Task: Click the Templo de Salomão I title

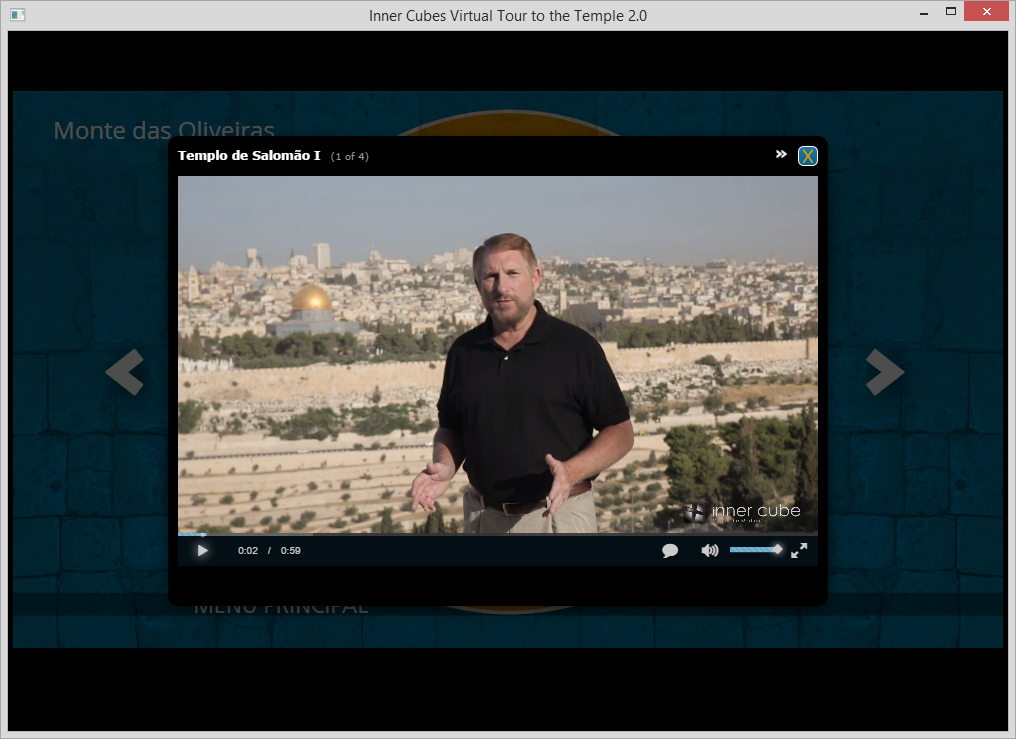Action: point(249,155)
